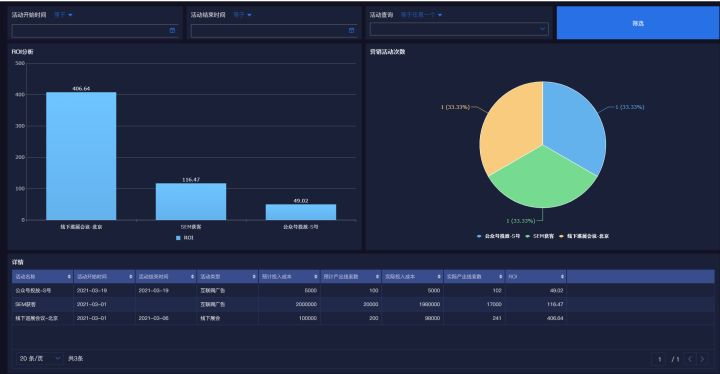Select the 公众号投放-5号 row name cell
Image resolution: width=720 pixels, height=374 pixels.
pyautogui.click(x=43, y=290)
